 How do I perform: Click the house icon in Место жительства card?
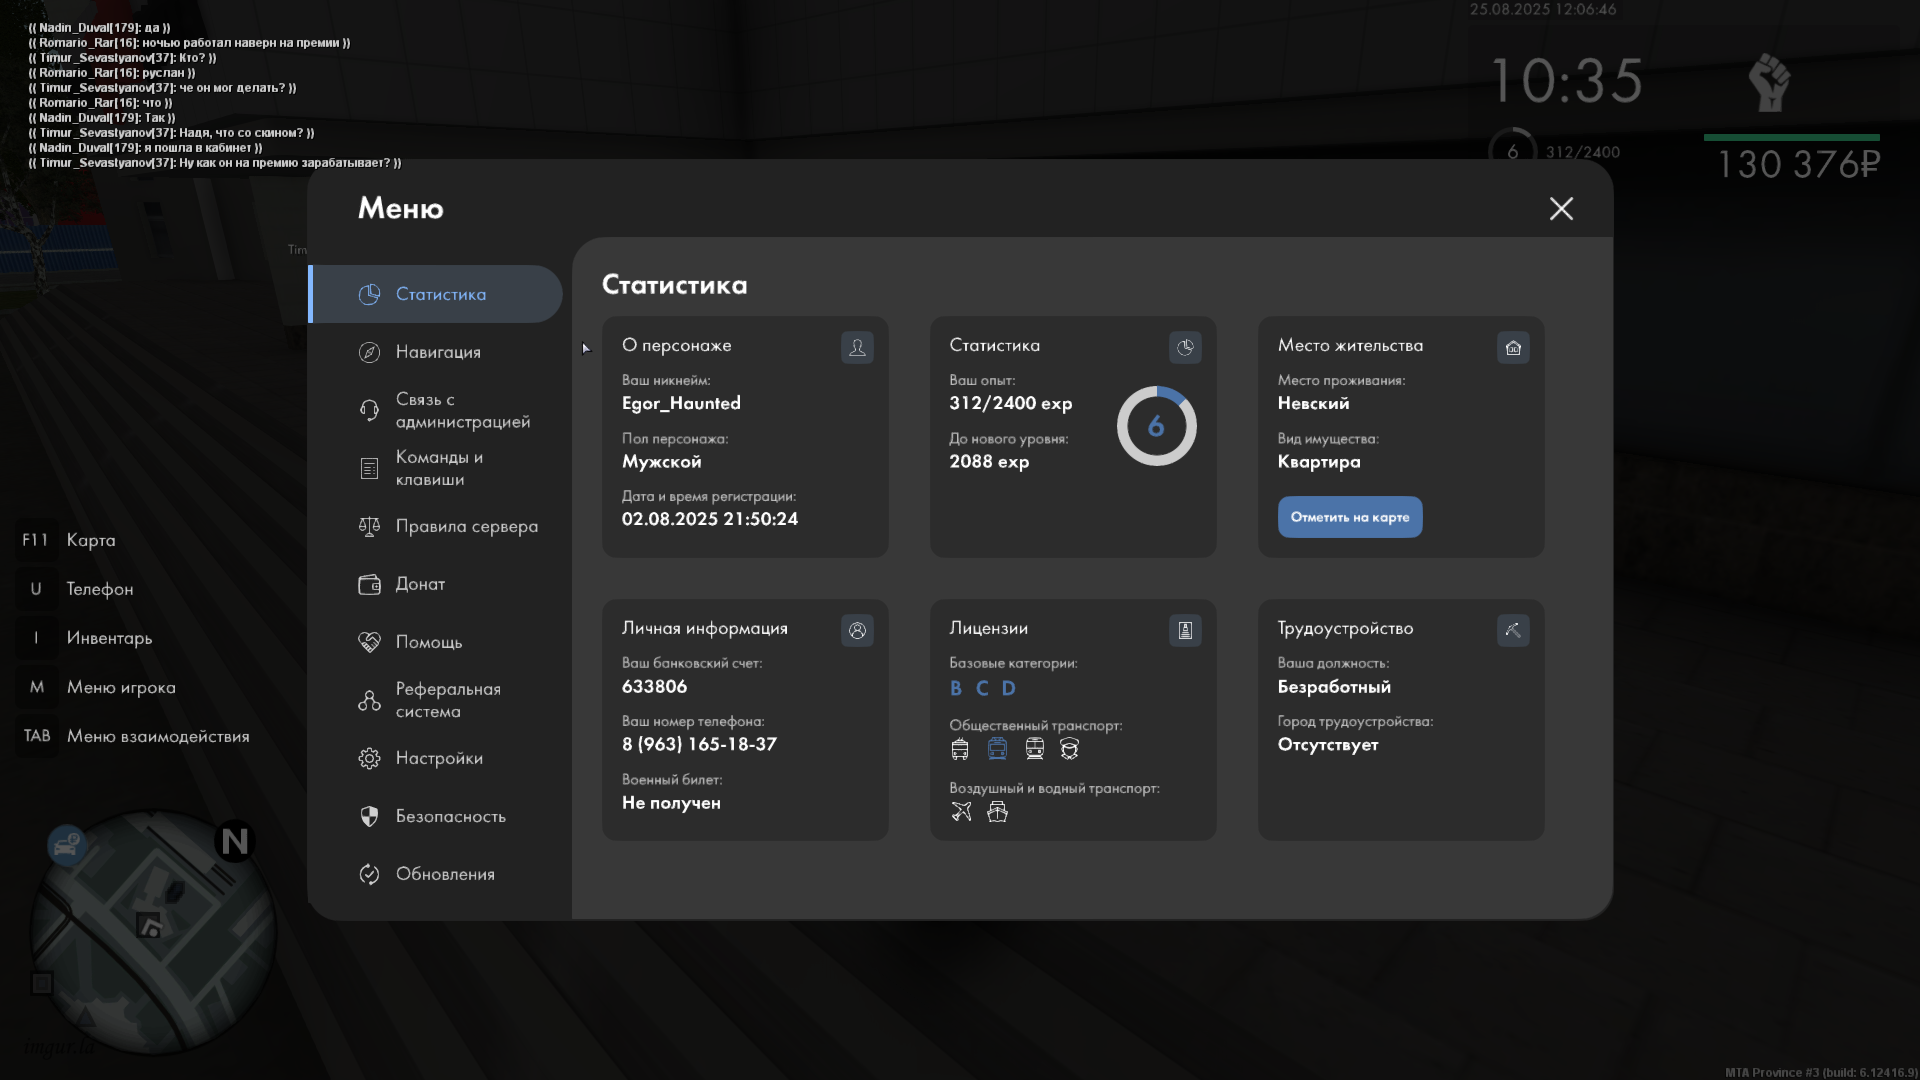pyautogui.click(x=1513, y=347)
